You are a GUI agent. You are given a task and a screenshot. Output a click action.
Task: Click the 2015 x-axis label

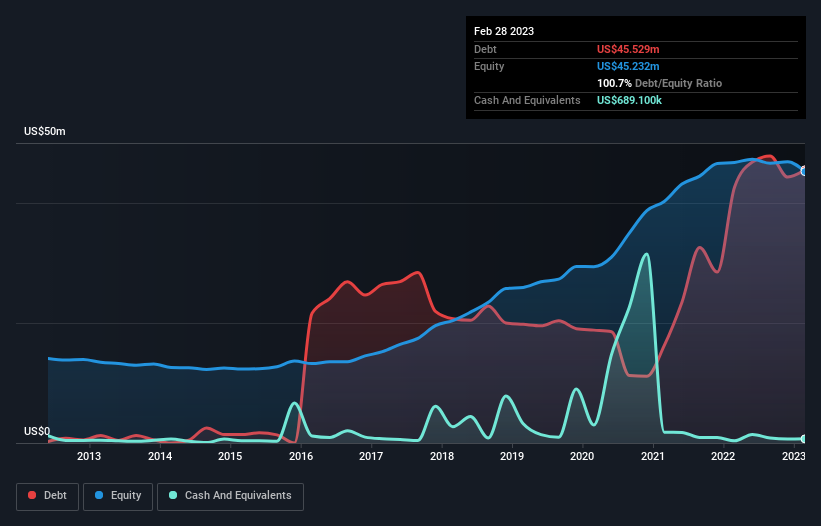230,456
